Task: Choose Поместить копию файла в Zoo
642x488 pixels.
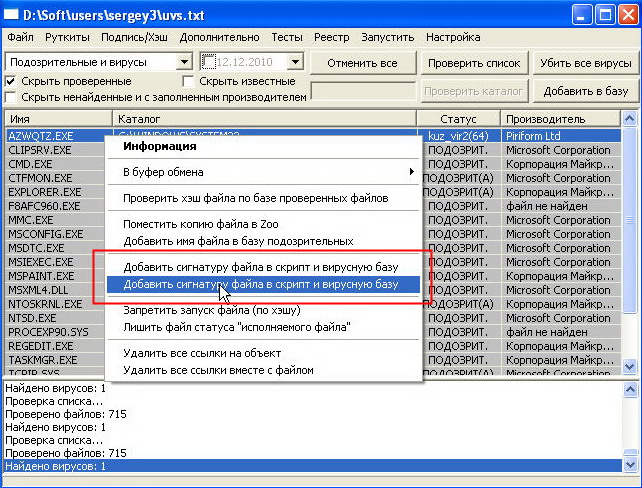Action: (264, 224)
